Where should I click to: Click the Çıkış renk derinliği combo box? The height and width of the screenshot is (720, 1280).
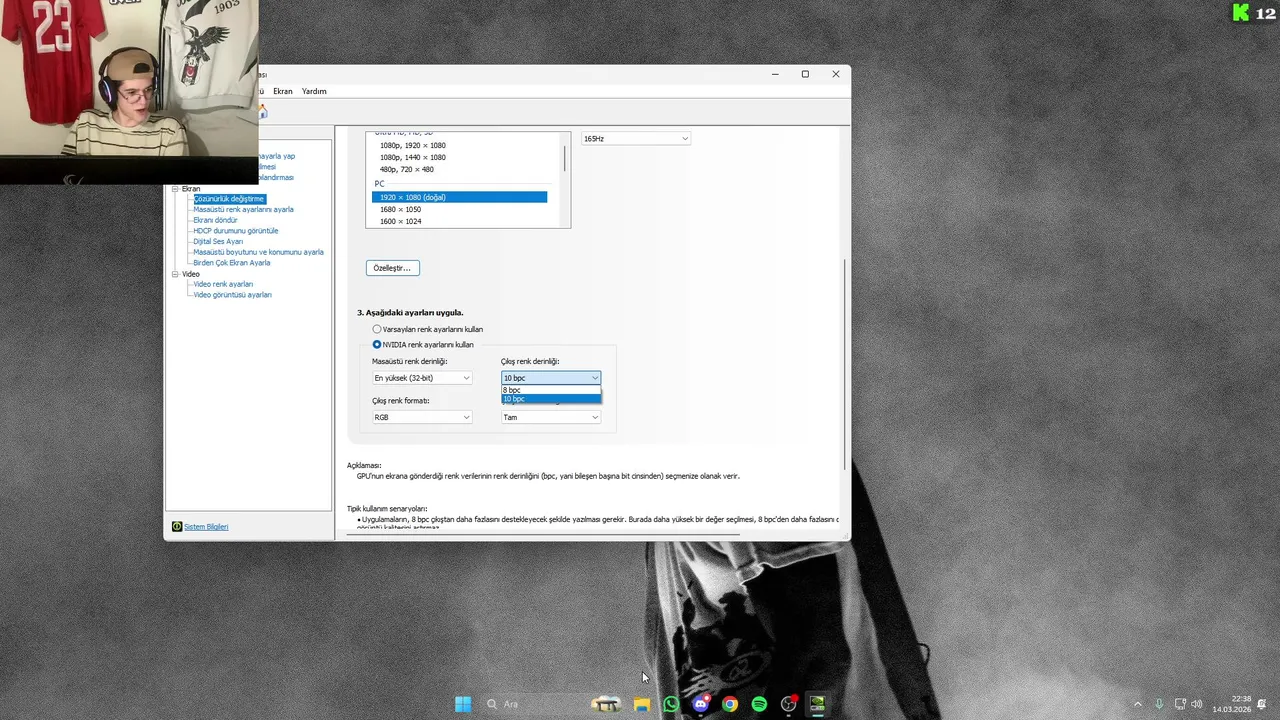[x=551, y=378]
